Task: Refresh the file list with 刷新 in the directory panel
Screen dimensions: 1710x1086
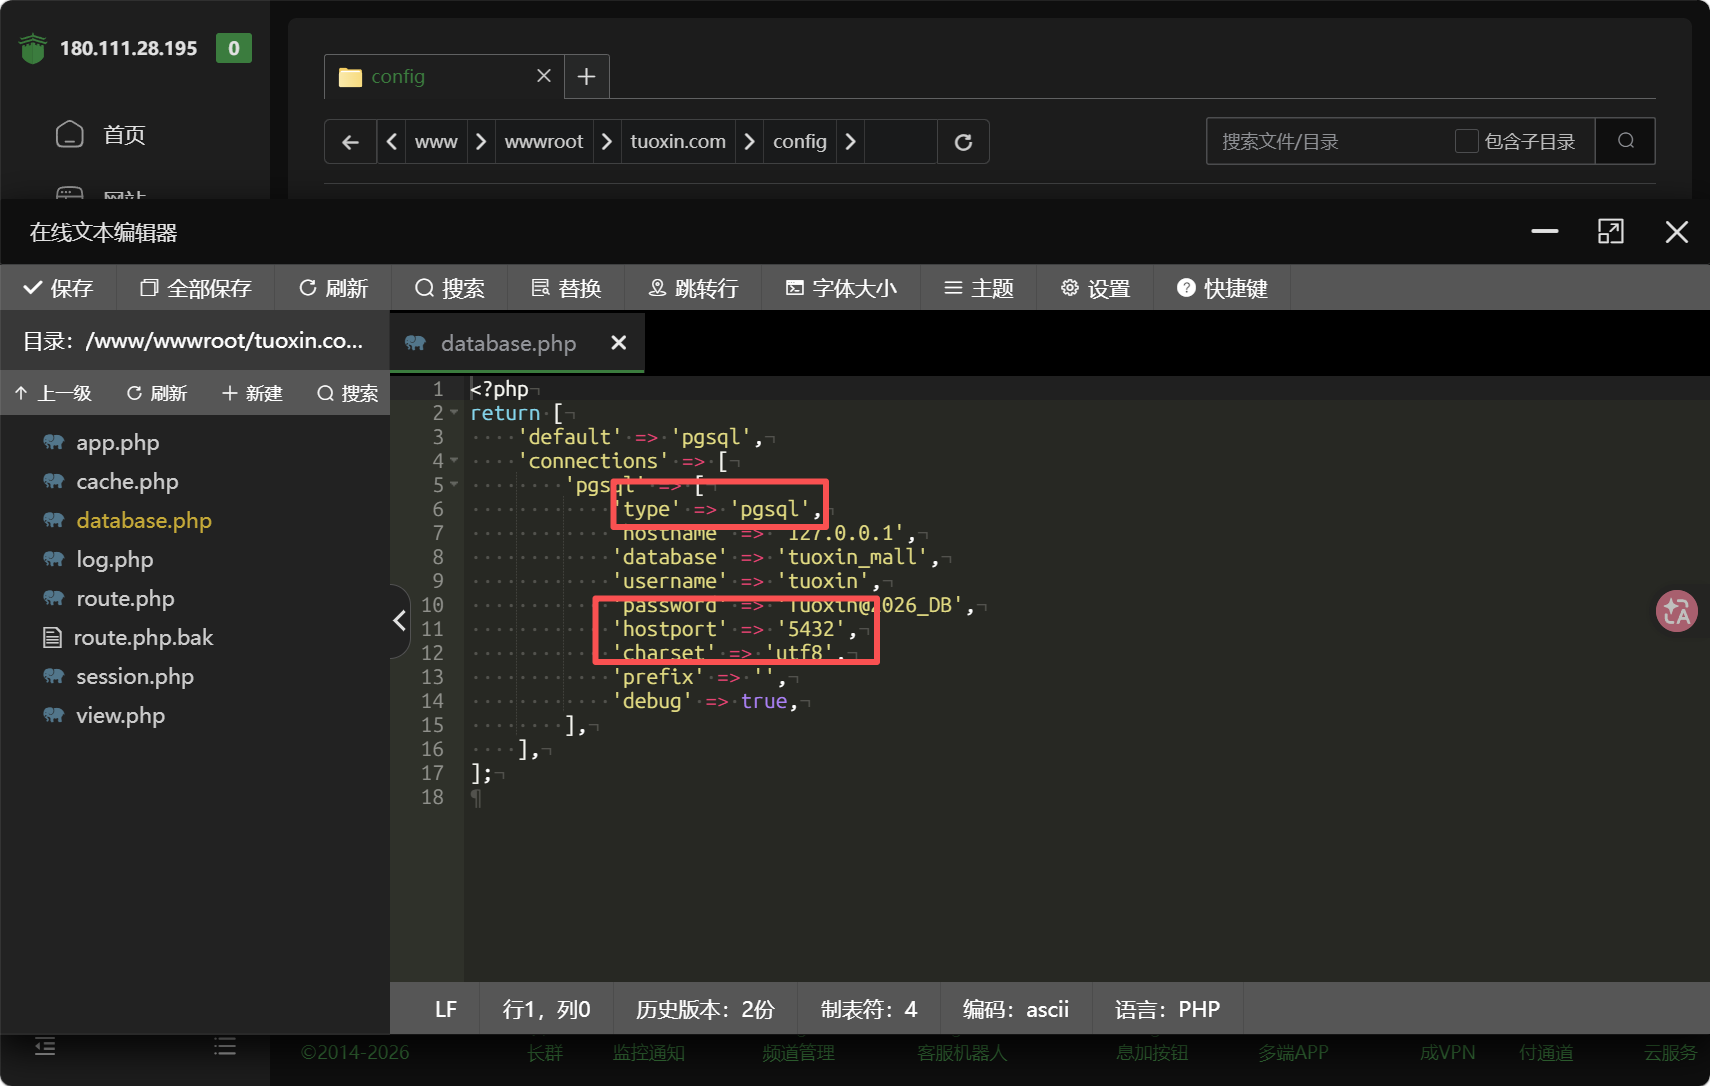Action: (x=157, y=393)
